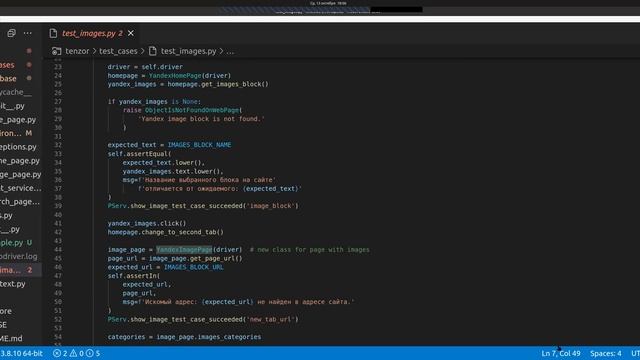Click the folder icon before tenzor breadcrumb

(x=57, y=51)
